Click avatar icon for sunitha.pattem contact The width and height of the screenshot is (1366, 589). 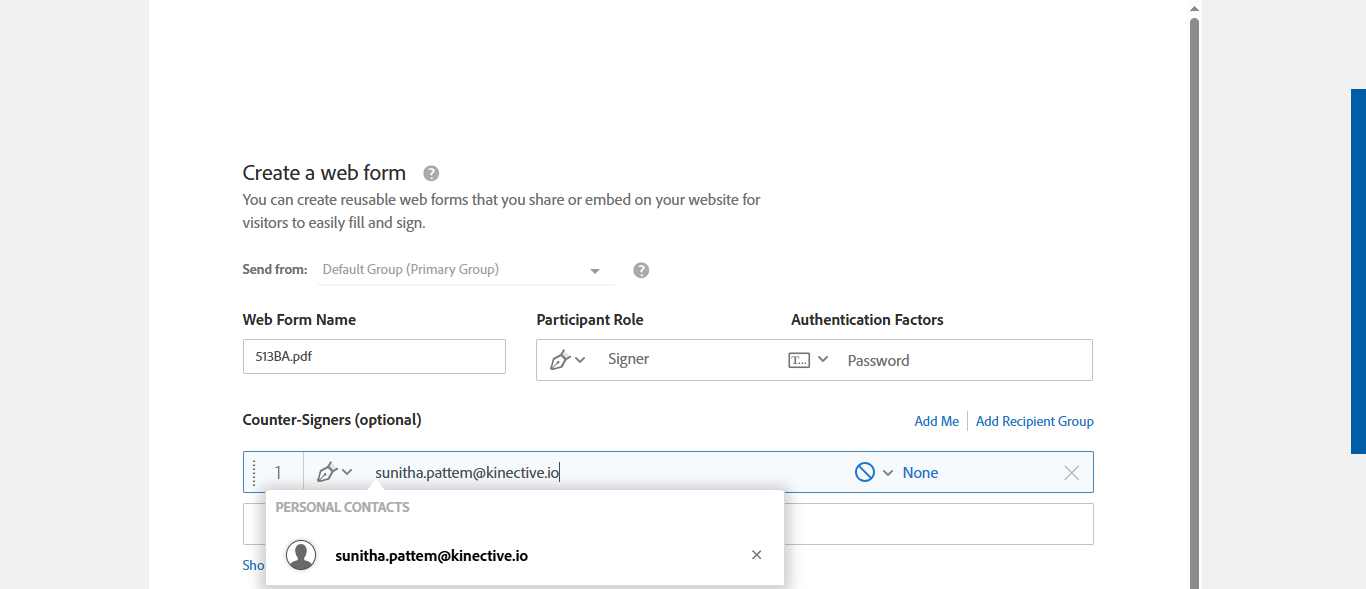point(301,555)
